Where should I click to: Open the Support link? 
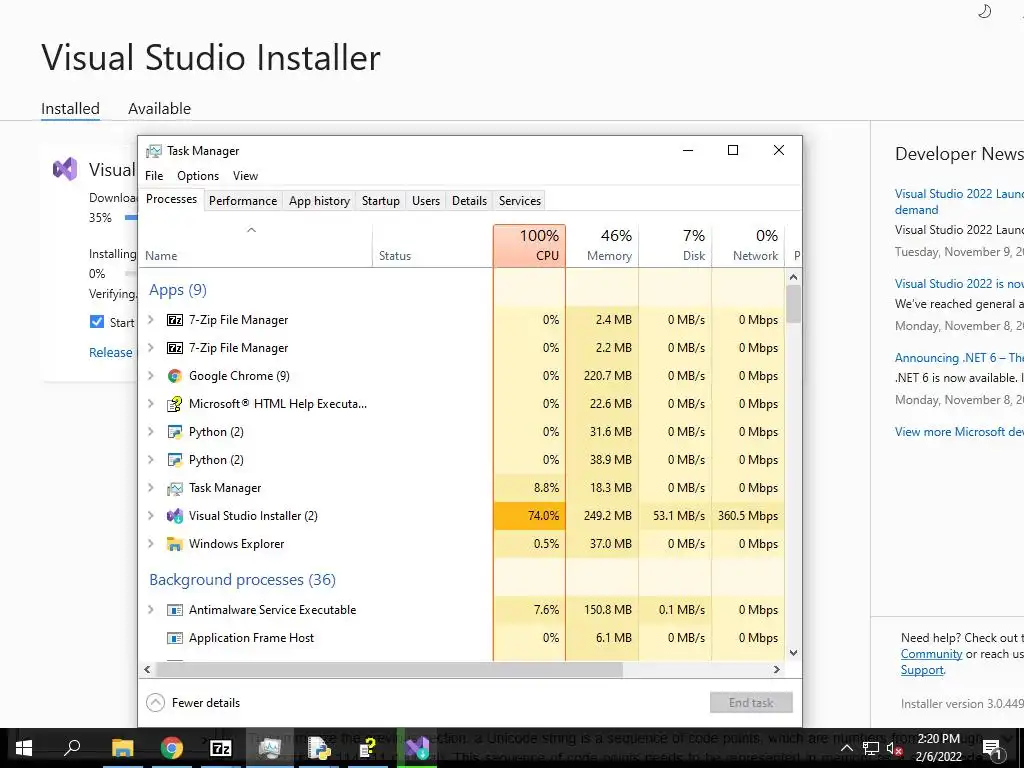click(922, 670)
